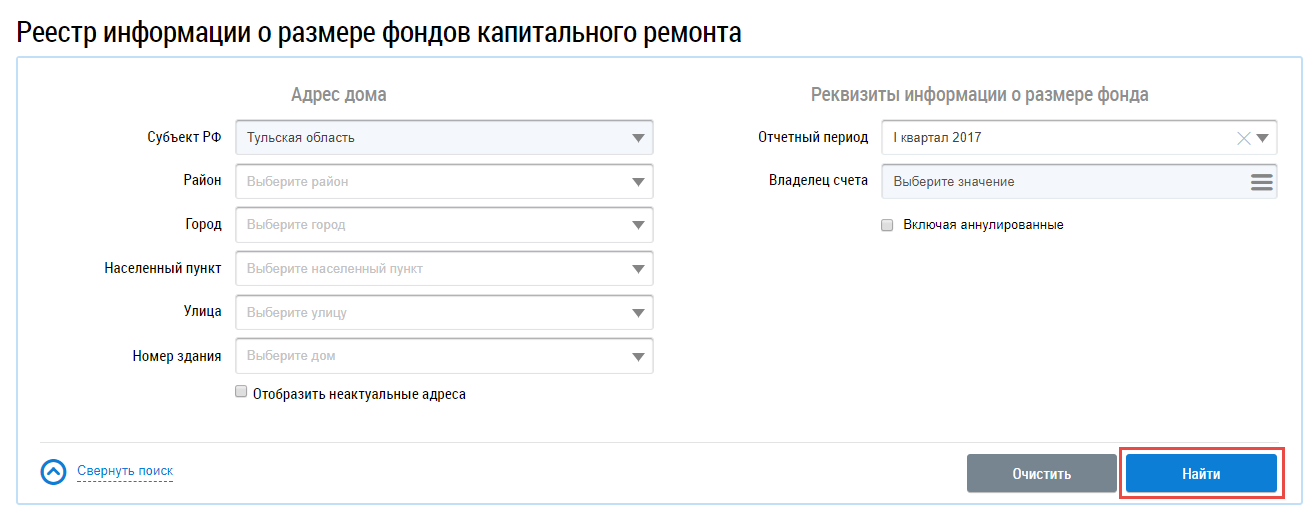The height and width of the screenshot is (516, 1312).
Task: Expand the Населенный пункт dropdown
Action: pyautogui.click(x=638, y=269)
